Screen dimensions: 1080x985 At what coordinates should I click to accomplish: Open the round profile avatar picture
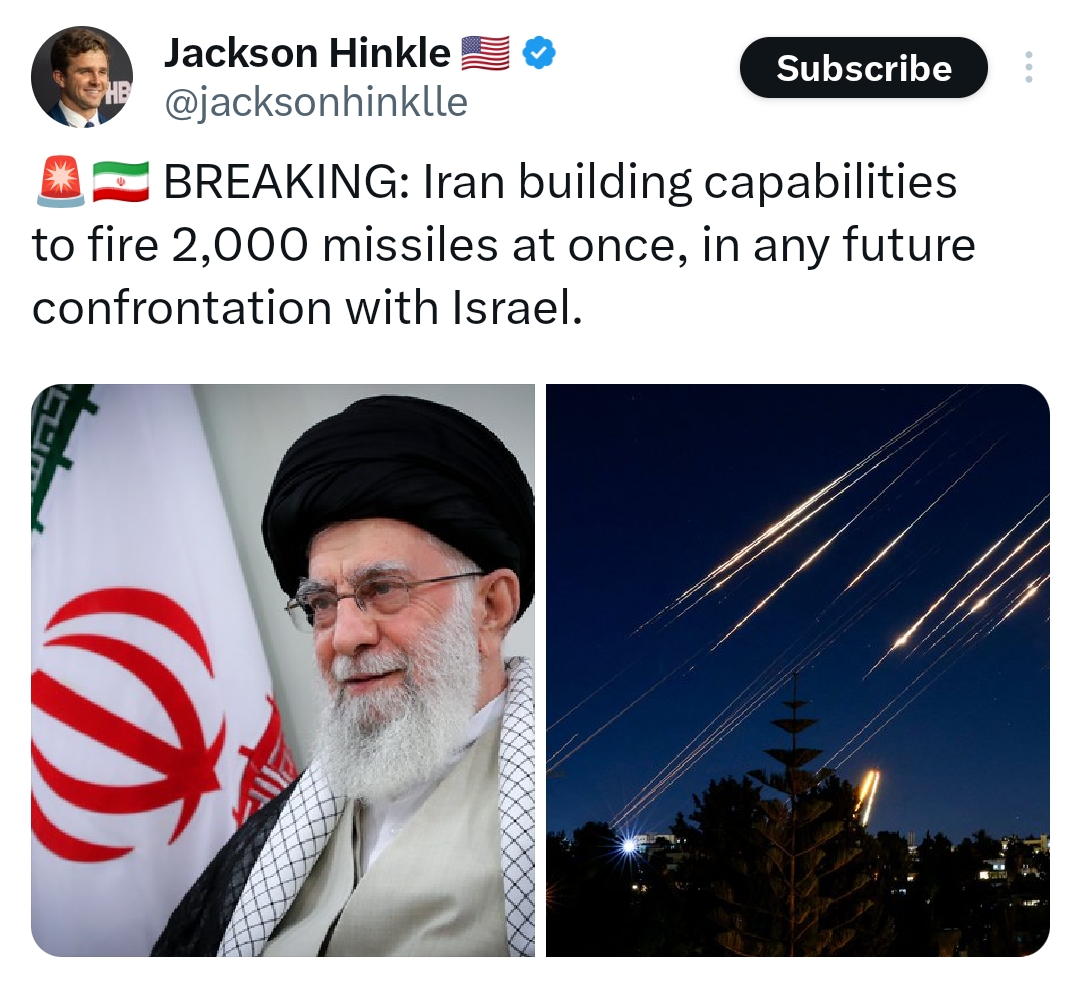pos(81,76)
